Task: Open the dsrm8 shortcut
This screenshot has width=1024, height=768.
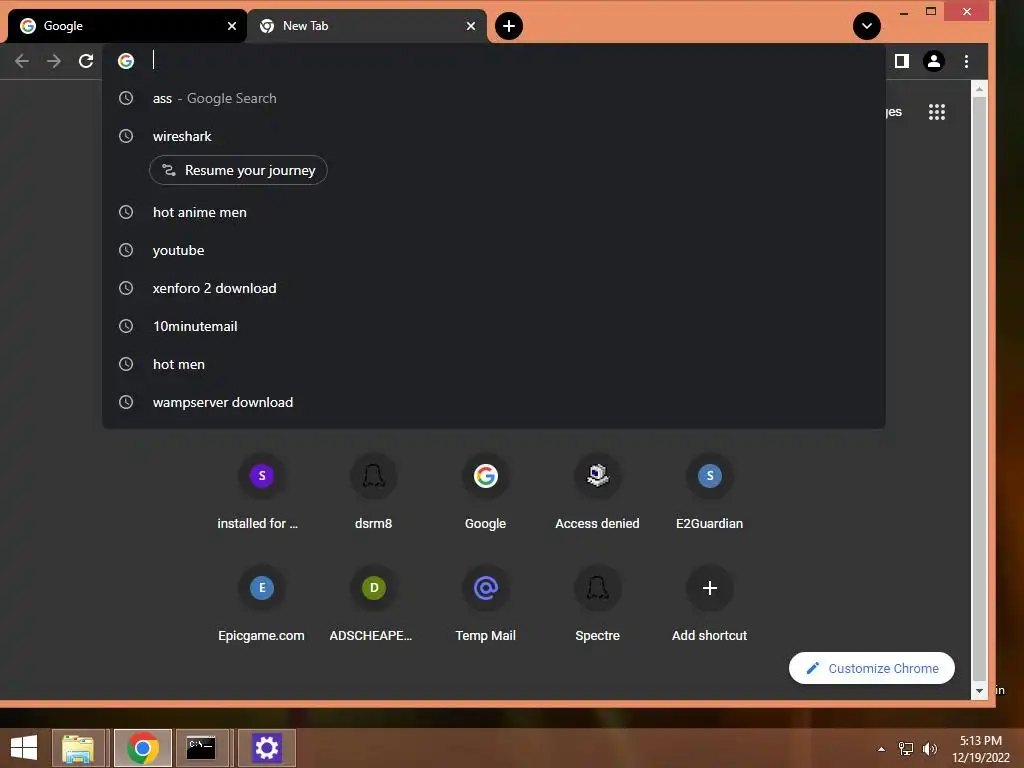Action: (374, 494)
